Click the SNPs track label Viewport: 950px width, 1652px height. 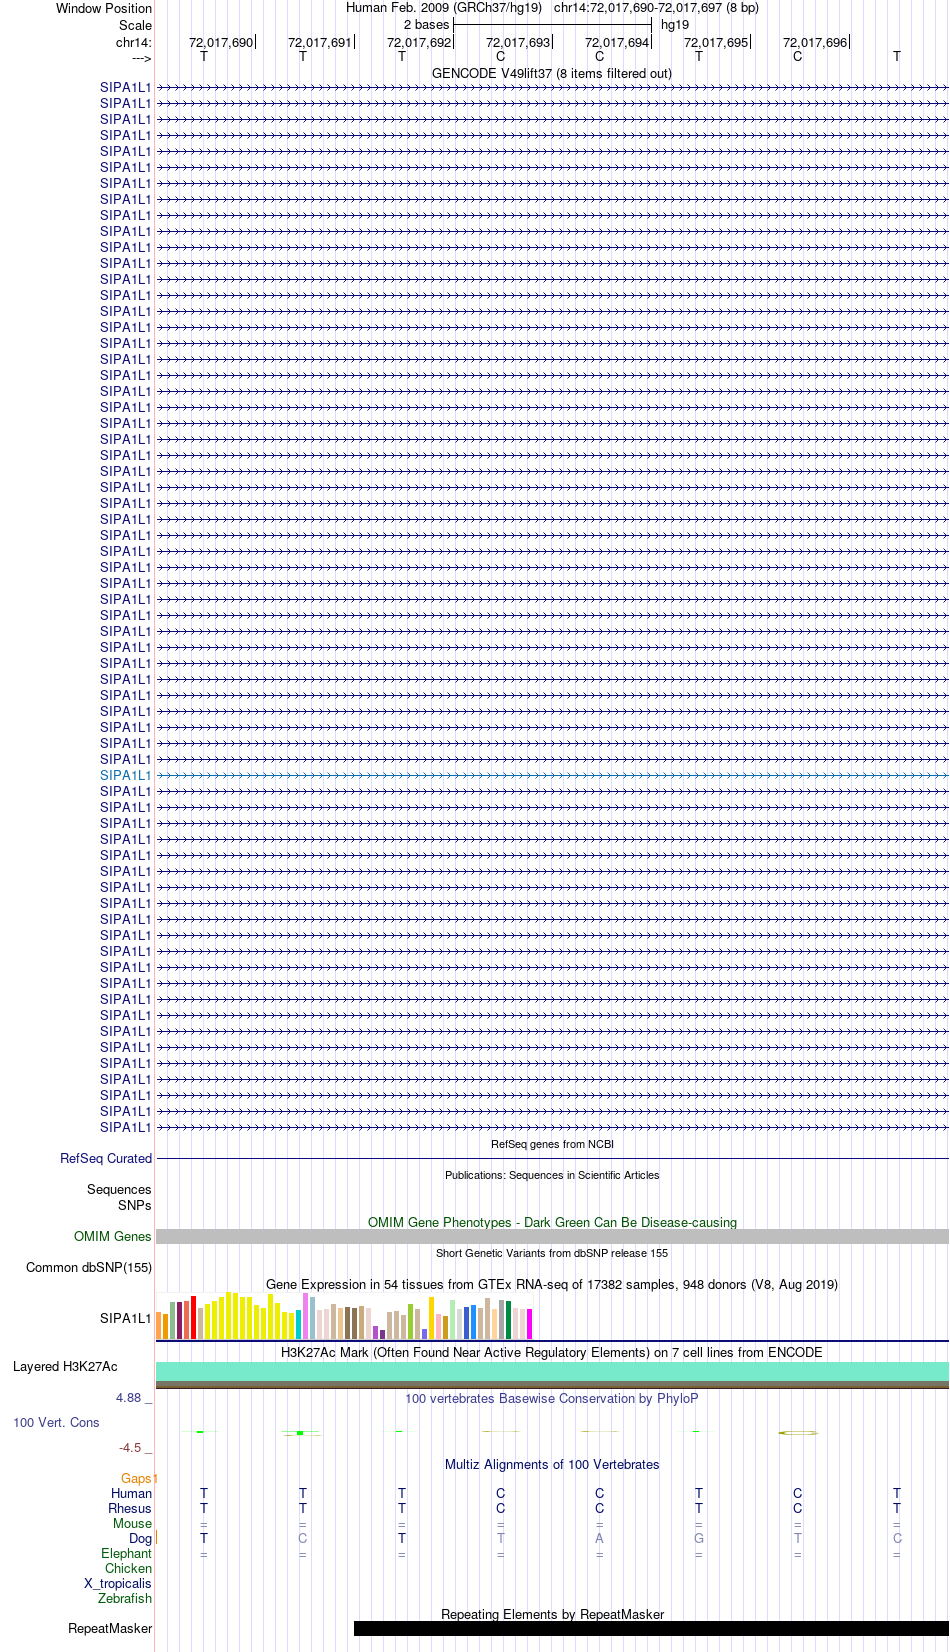point(135,1205)
